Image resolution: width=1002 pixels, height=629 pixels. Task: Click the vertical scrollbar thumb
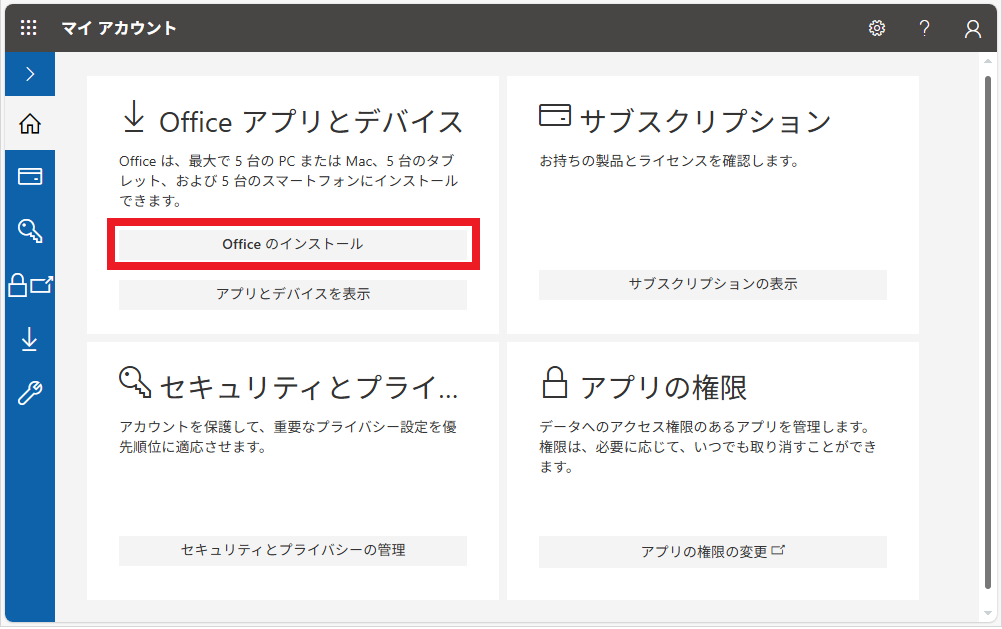(988, 332)
